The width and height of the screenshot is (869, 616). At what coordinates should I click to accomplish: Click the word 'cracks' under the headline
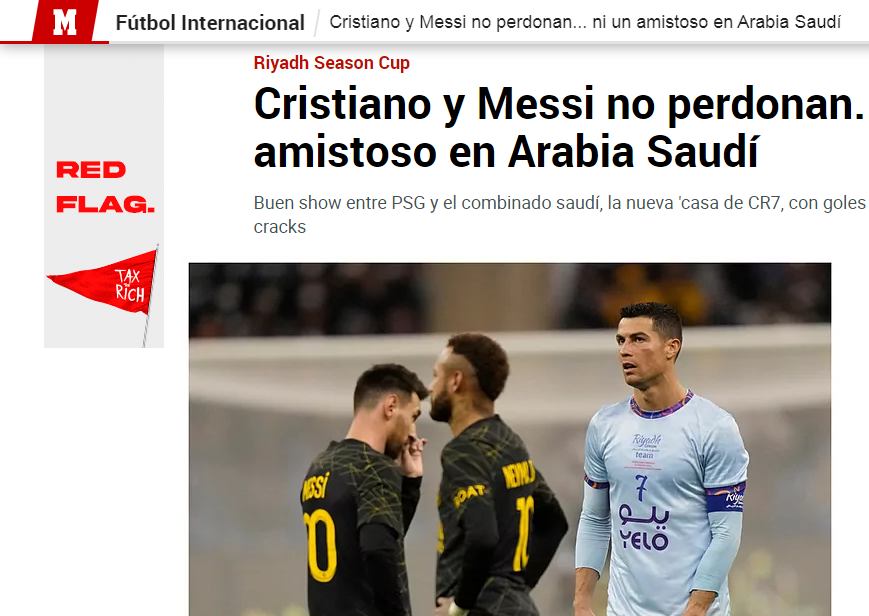[x=279, y=227]
